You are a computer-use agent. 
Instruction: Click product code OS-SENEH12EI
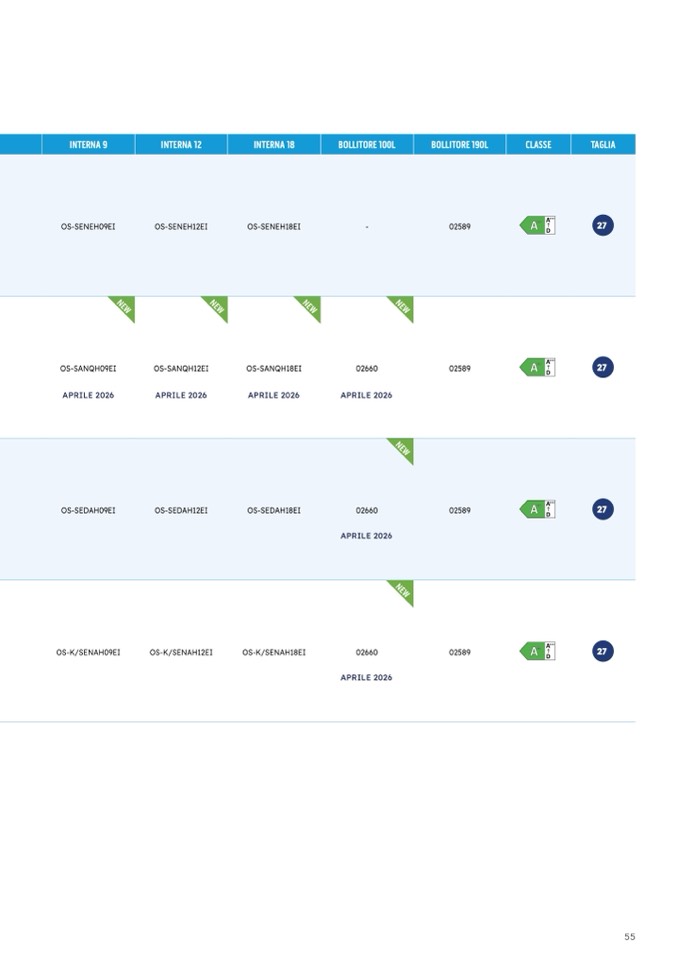pyautogui.click(x=181, y=227)
